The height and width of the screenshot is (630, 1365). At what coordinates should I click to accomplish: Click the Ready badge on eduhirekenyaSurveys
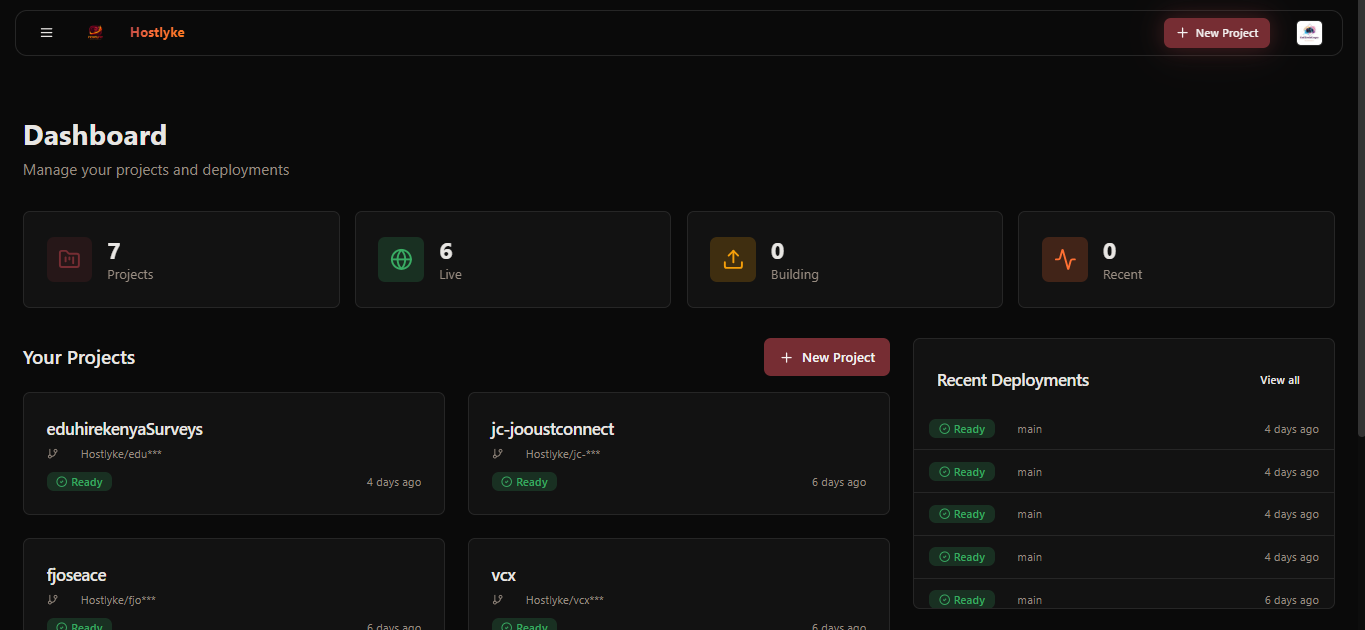coord(79,481)
